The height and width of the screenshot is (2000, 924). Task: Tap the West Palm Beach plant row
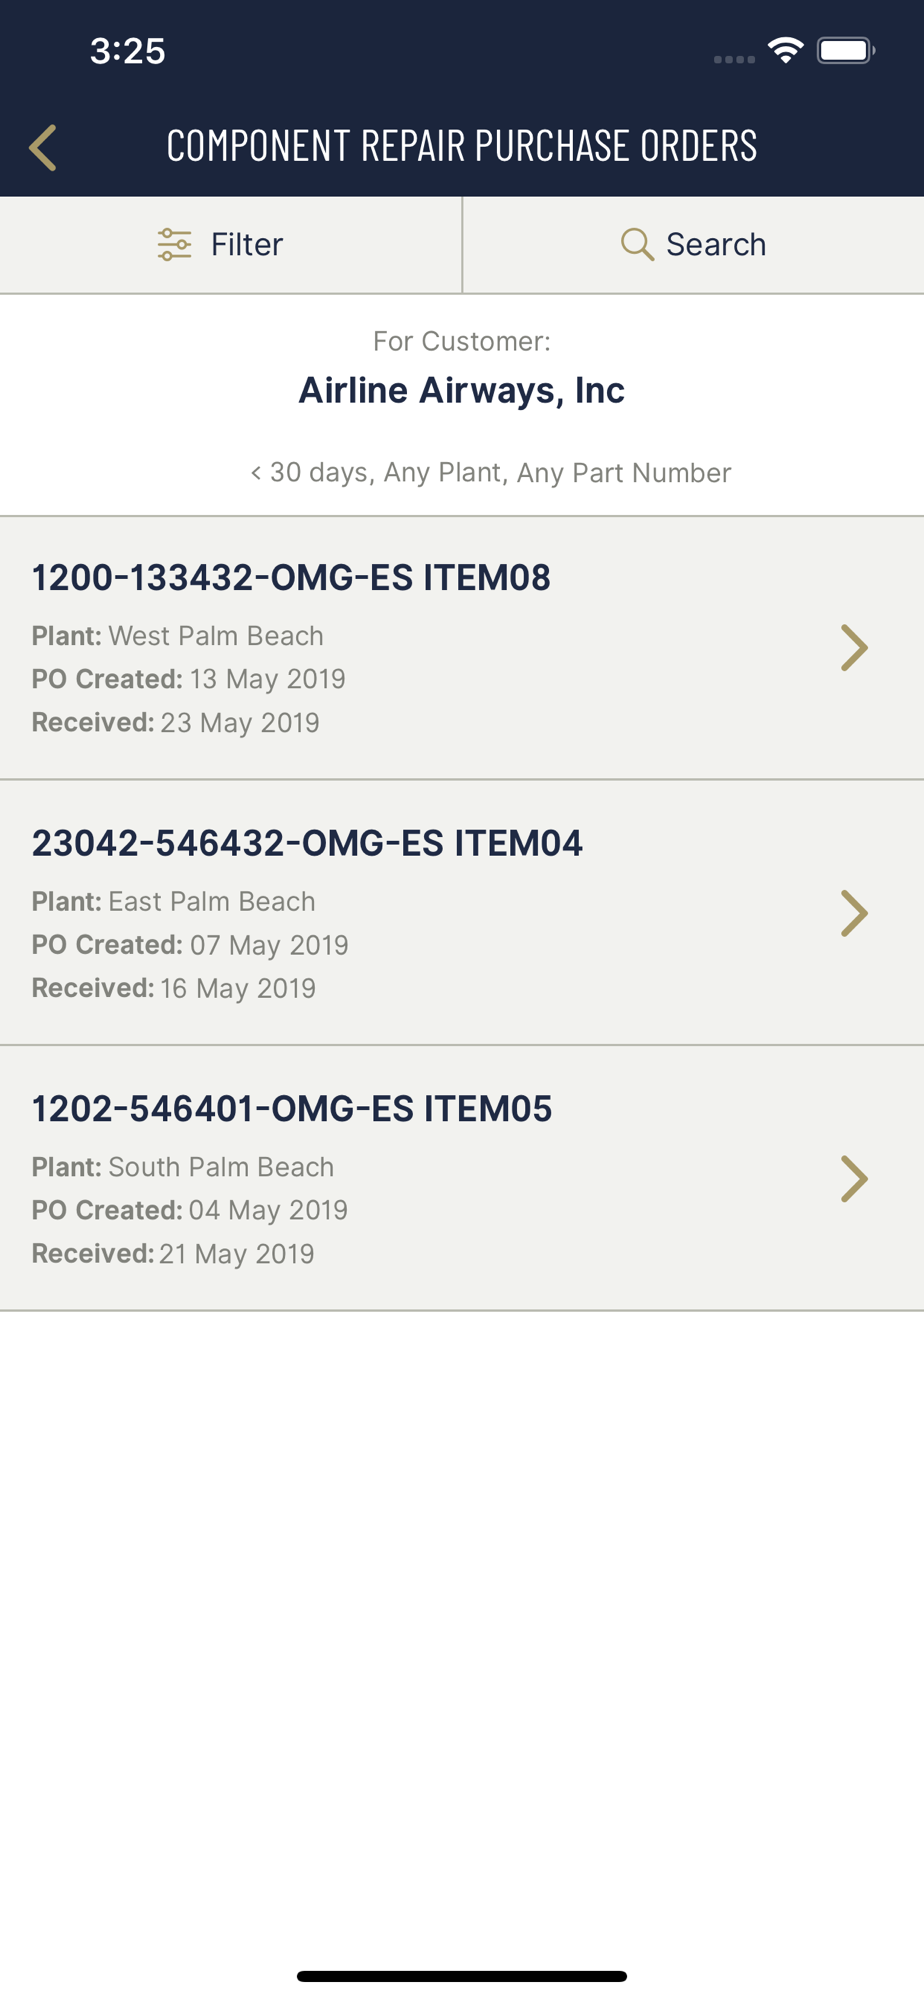click(x=178, y=636)
